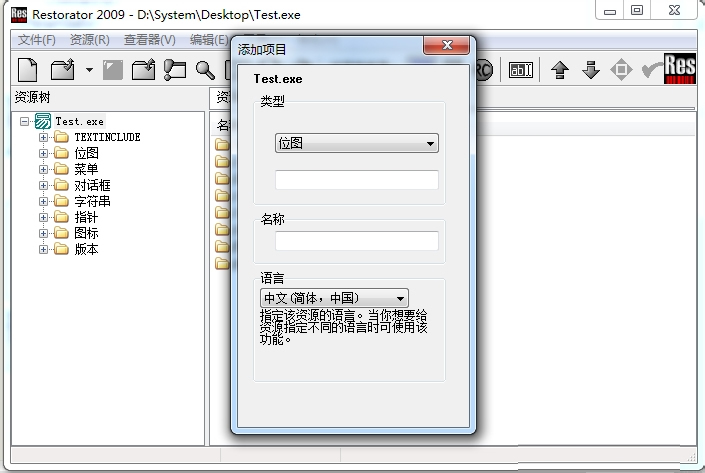Click the magnifier Find icon in toolbar
Screen dimensions: 705x473
[205, 69]
